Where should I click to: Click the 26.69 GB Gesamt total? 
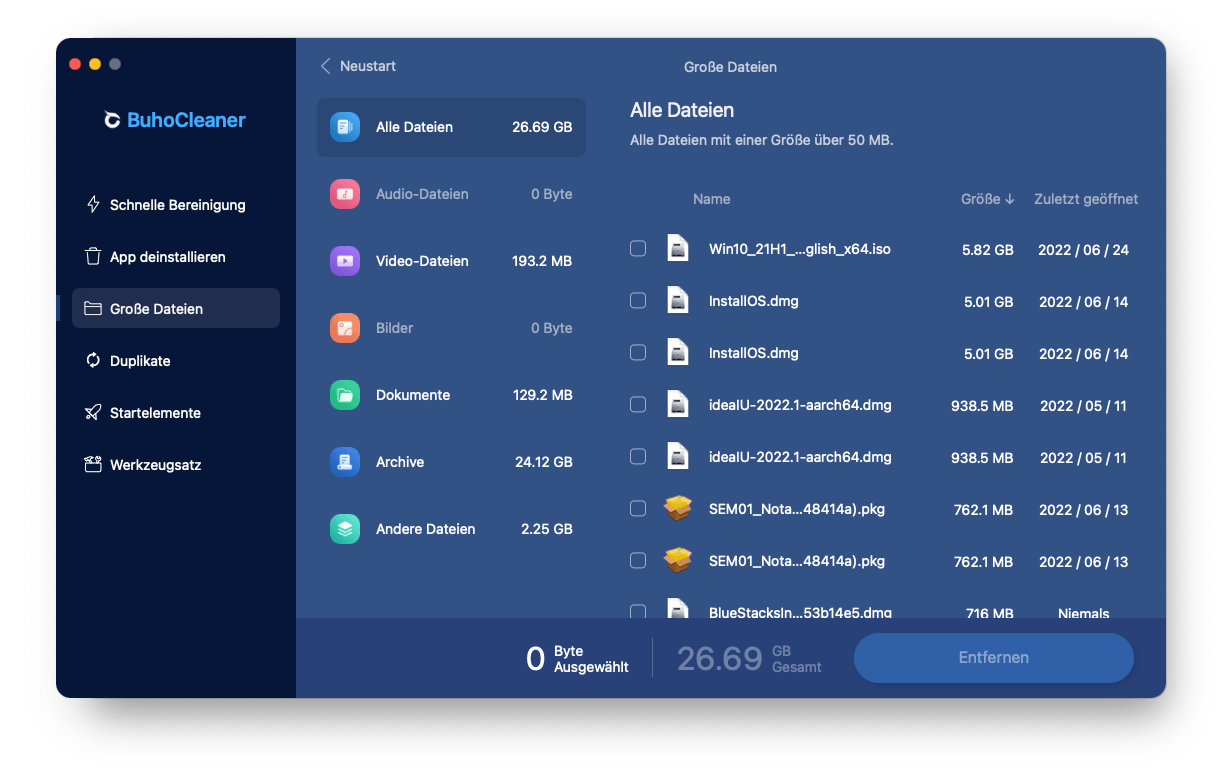tap(749, 658)
